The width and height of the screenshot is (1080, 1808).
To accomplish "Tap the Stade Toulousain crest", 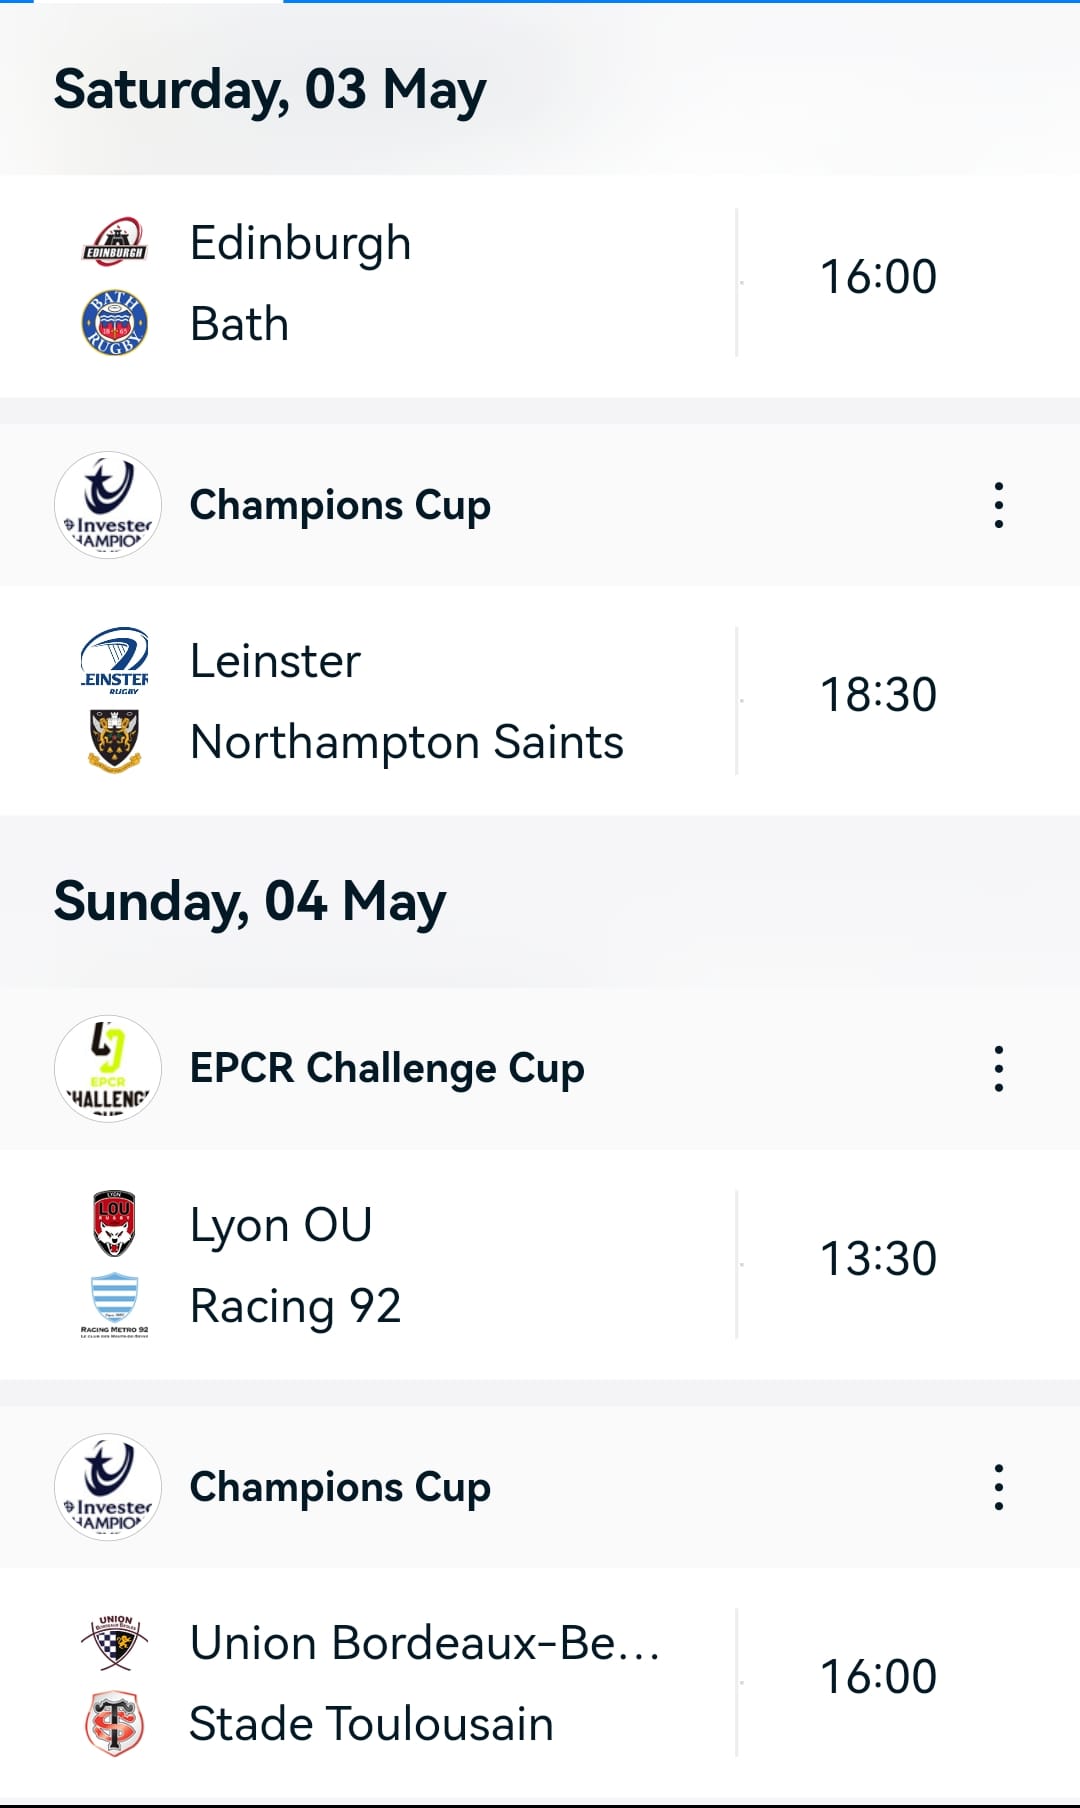I will coord(114,1723).
